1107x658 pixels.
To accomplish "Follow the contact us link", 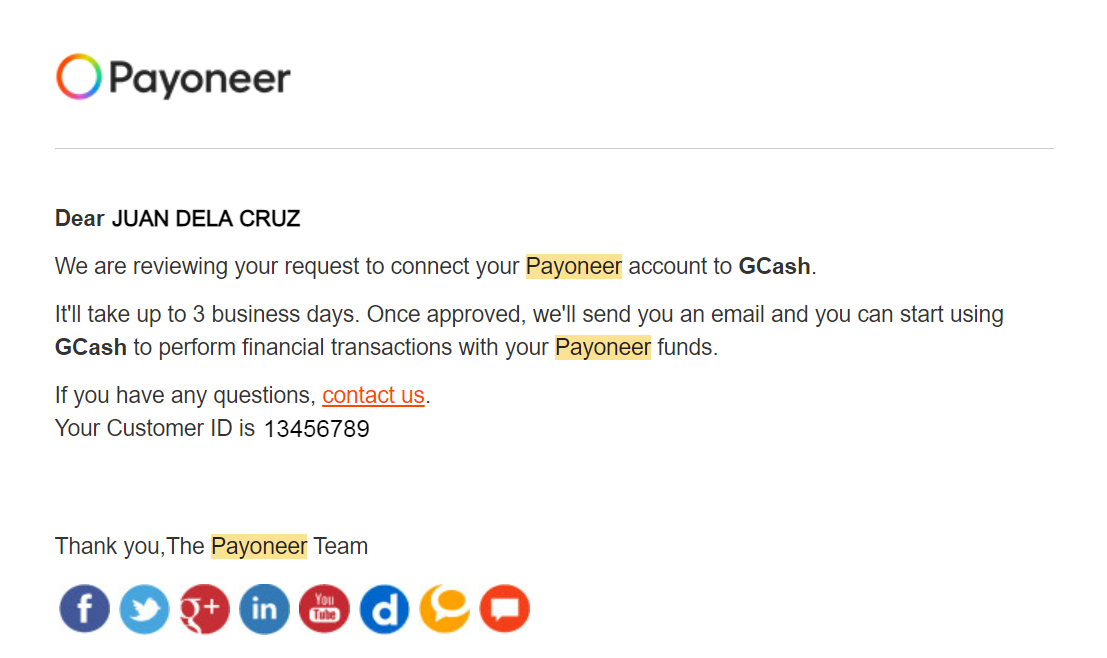I will 373,395.
